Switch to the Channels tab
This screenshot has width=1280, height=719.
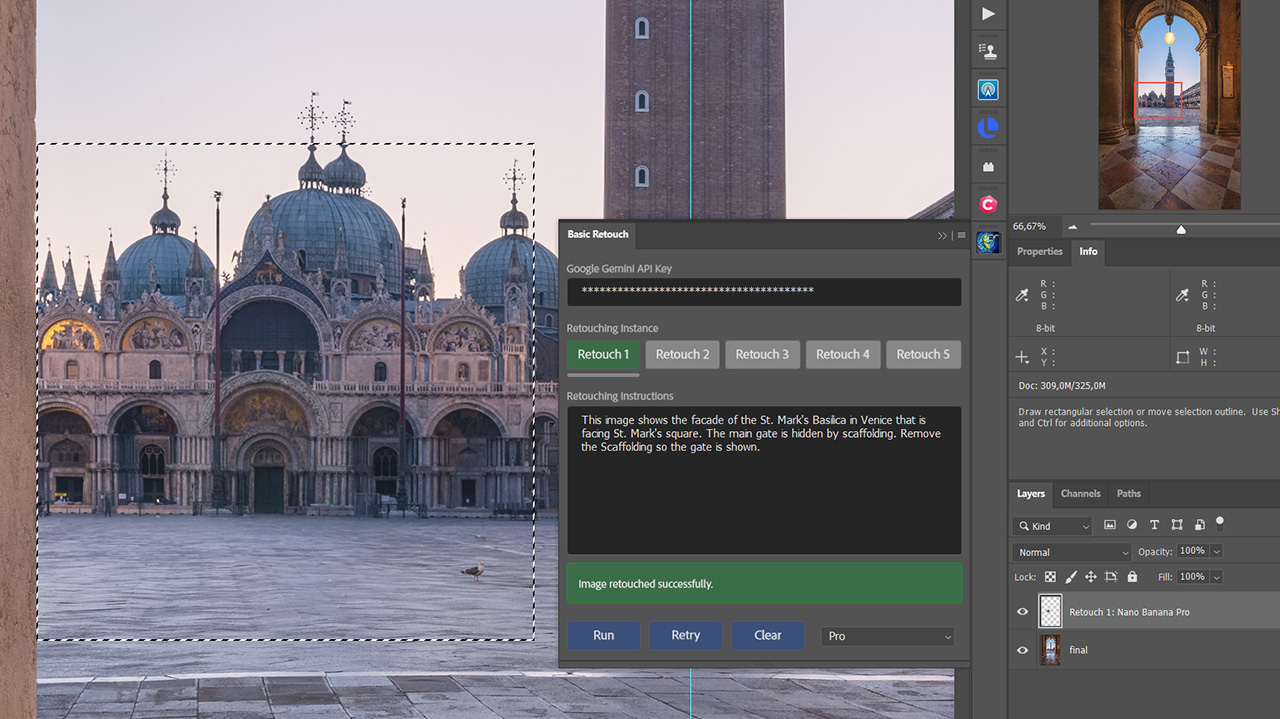(1080, 493)
